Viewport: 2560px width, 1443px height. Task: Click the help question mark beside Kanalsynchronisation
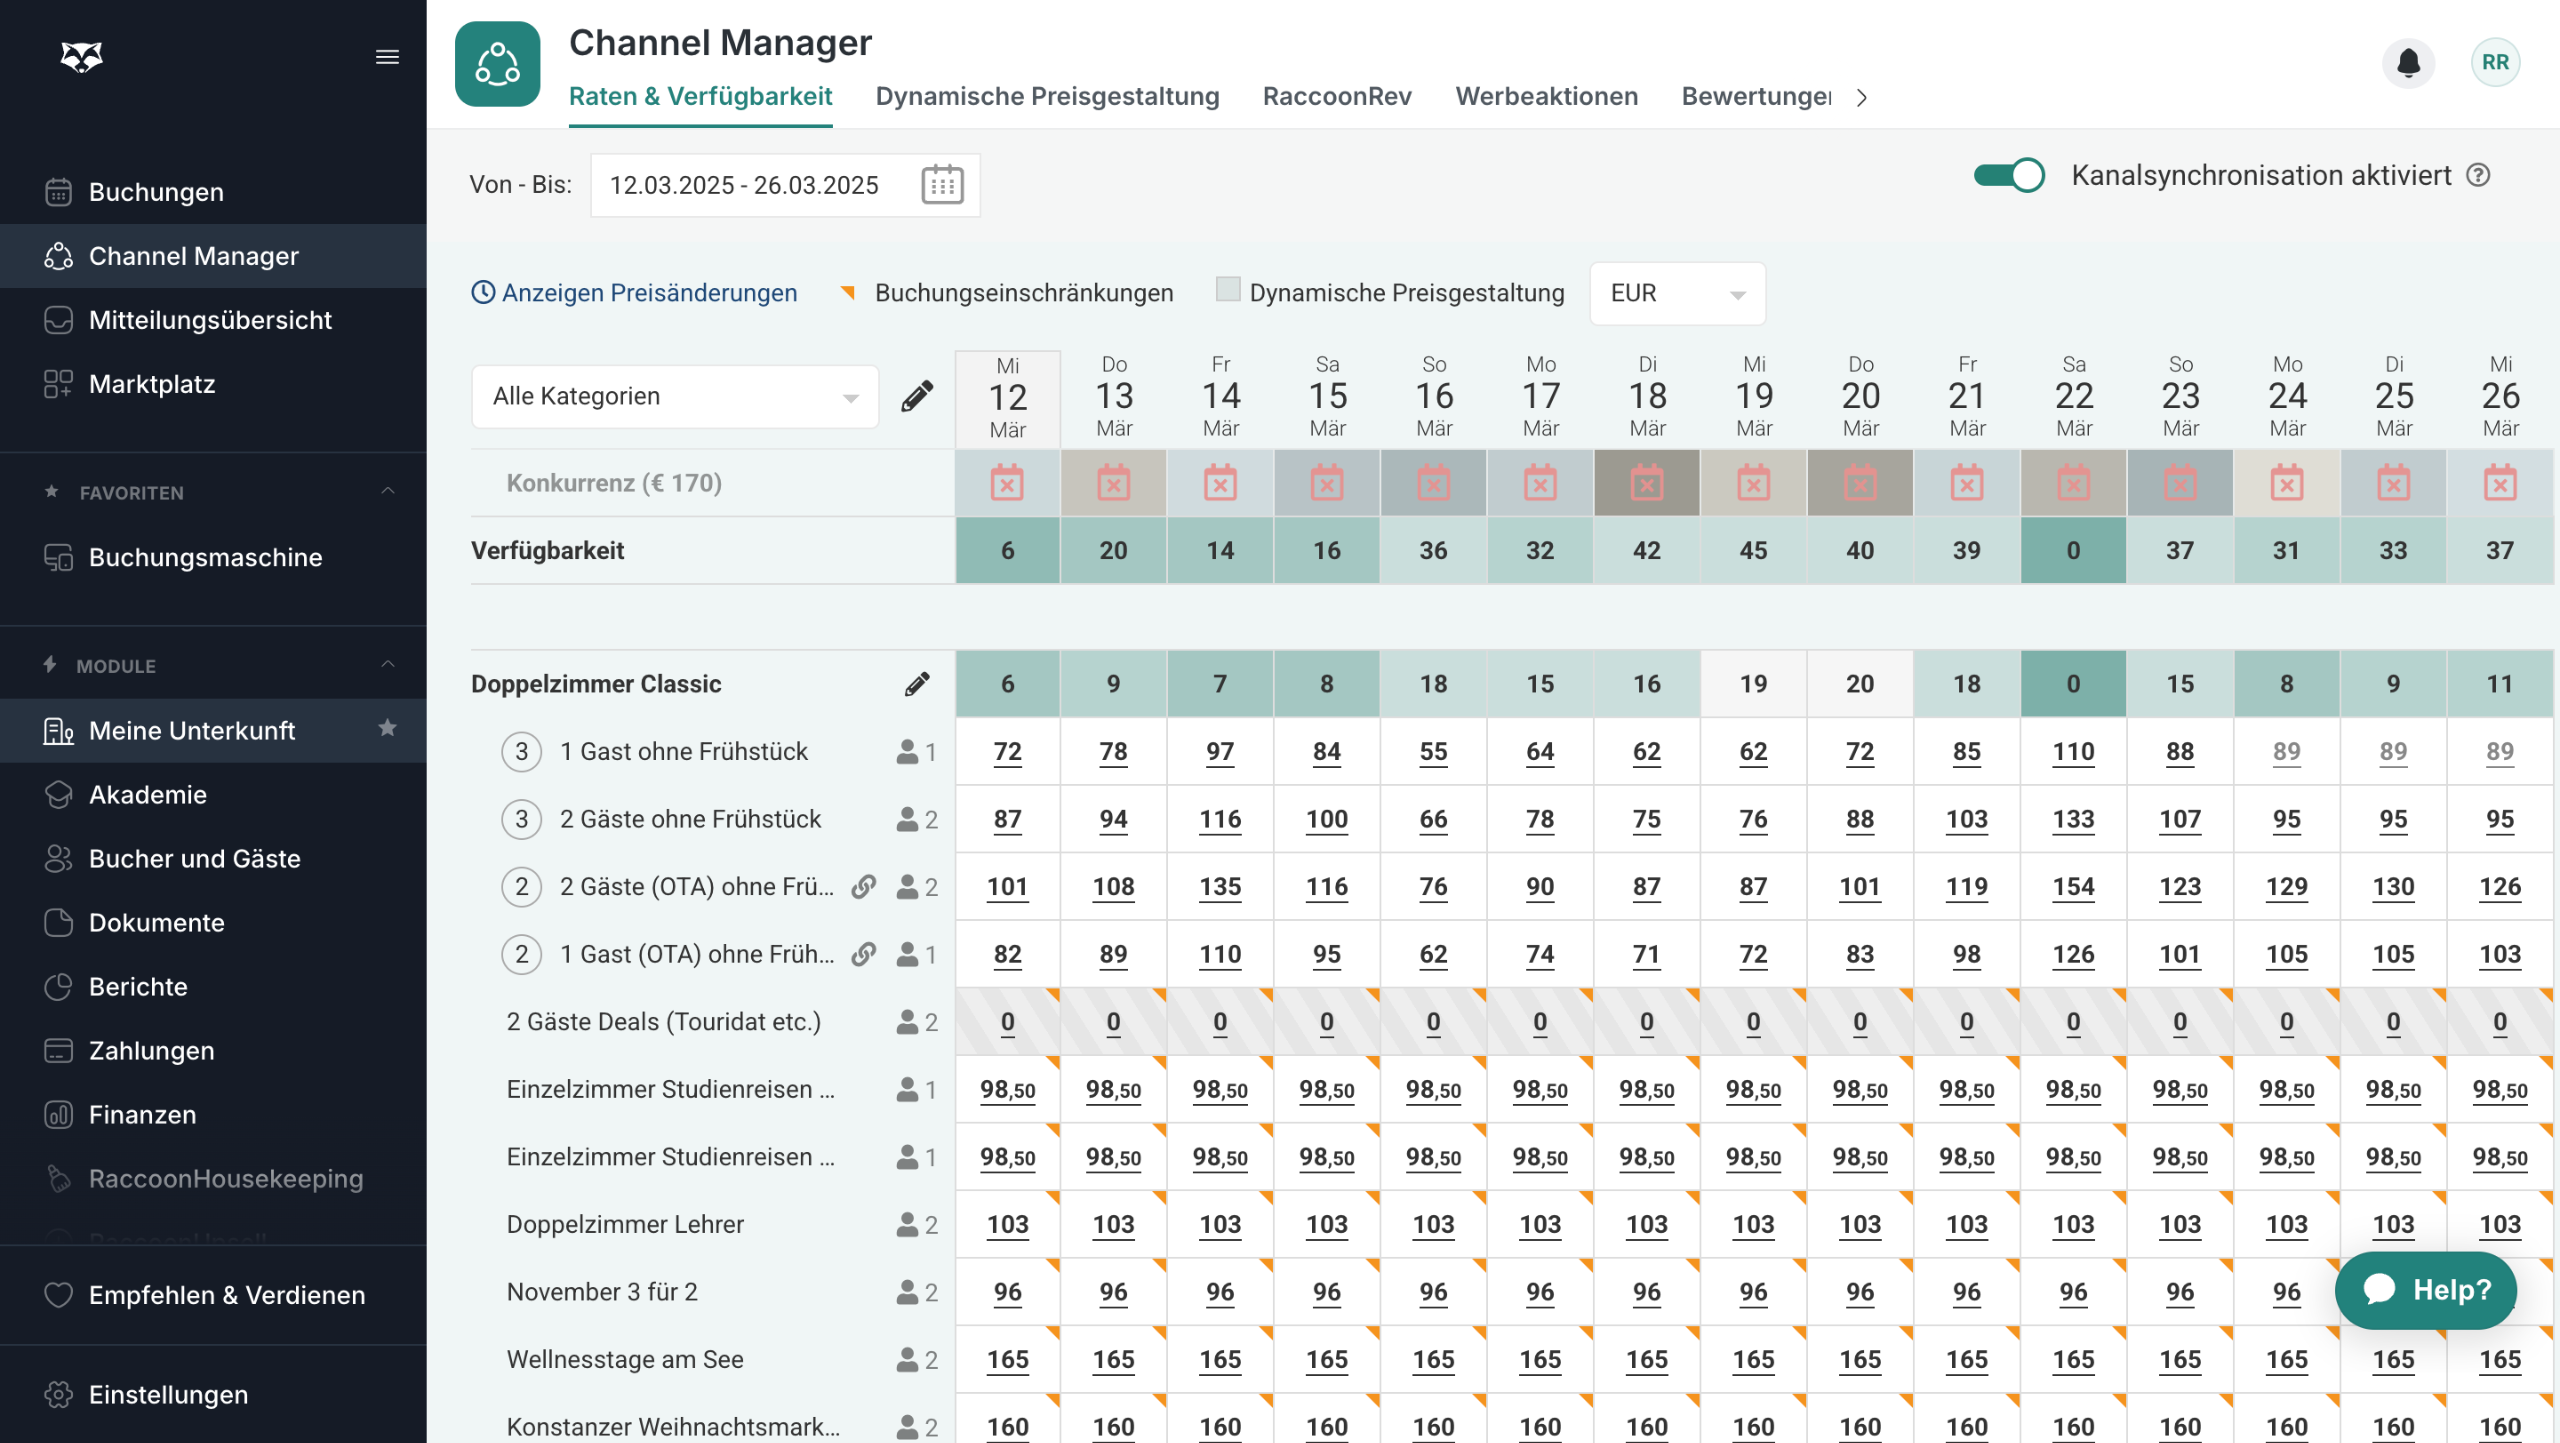click(x=2478, y=175)
